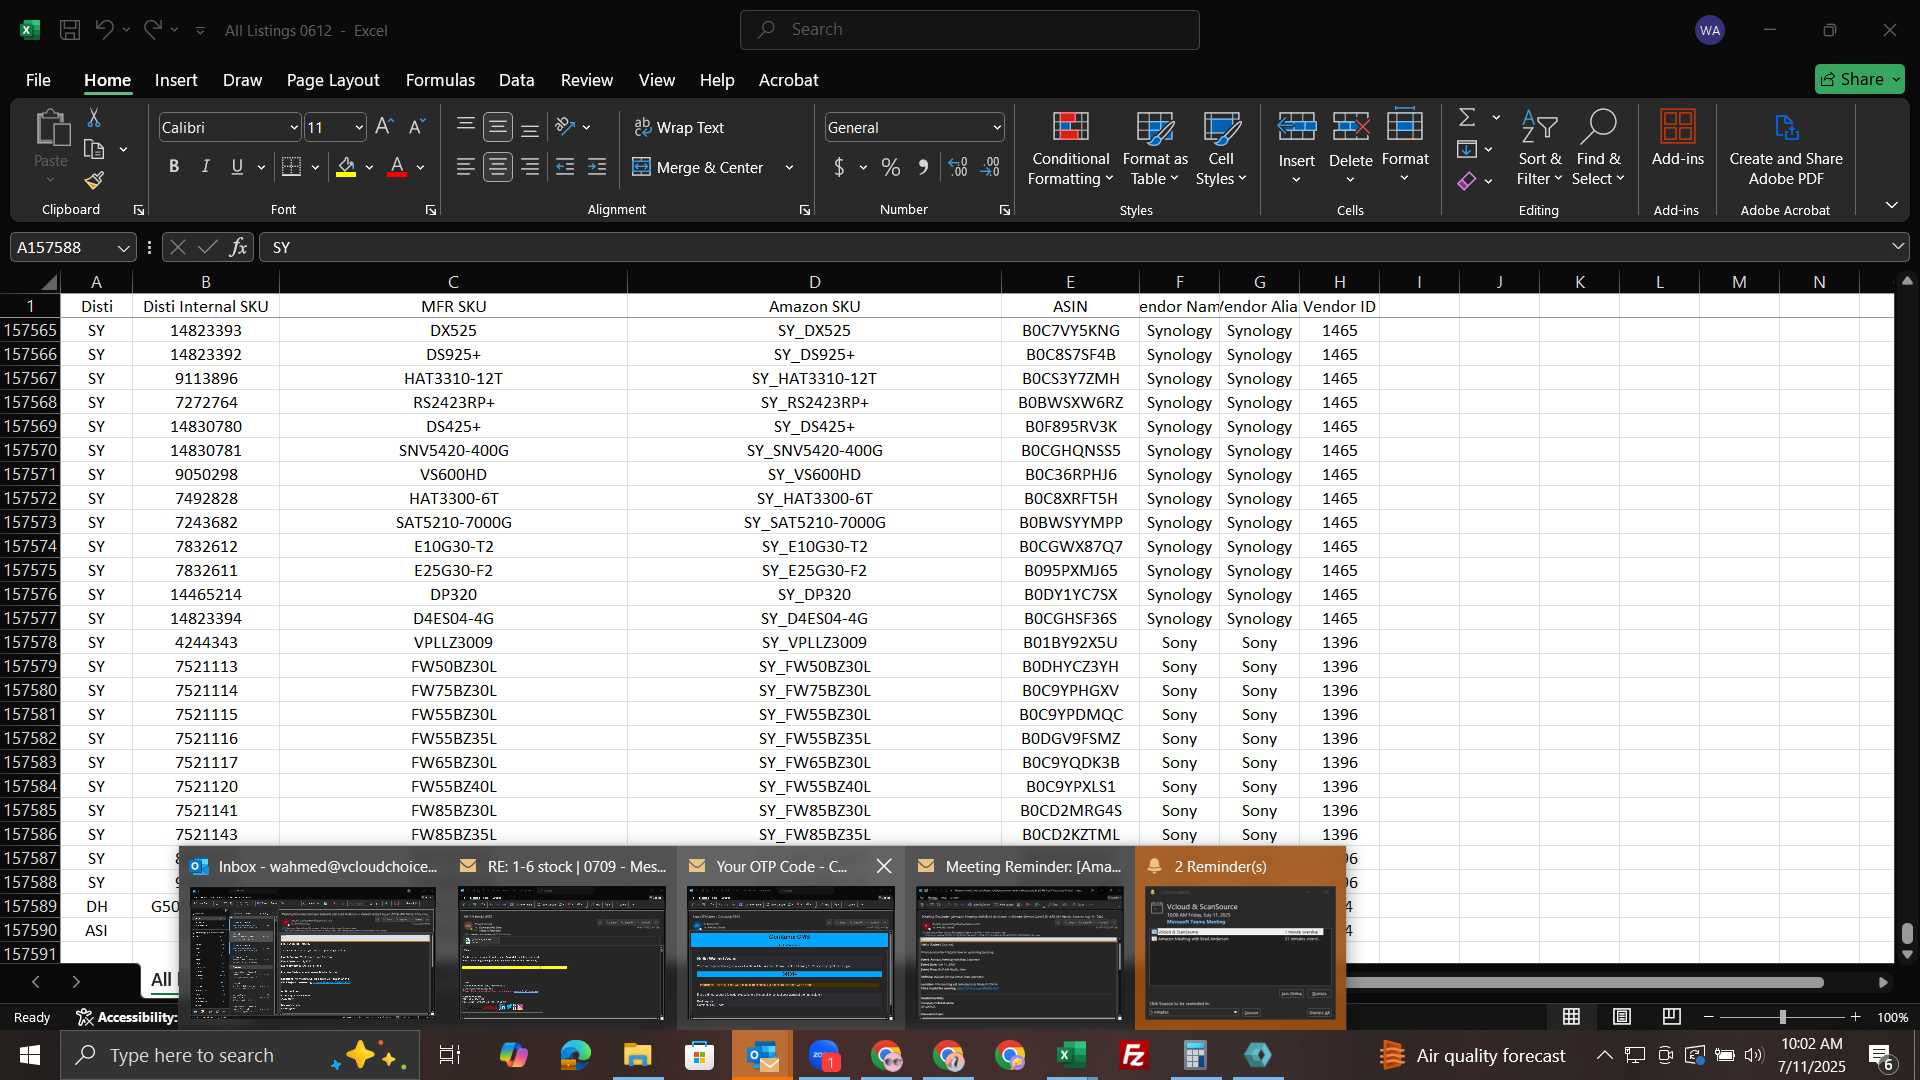Switch to the Insert tab
Image resolution: width=1920 pixels, height=1080 pixels.
pos(176,80)
